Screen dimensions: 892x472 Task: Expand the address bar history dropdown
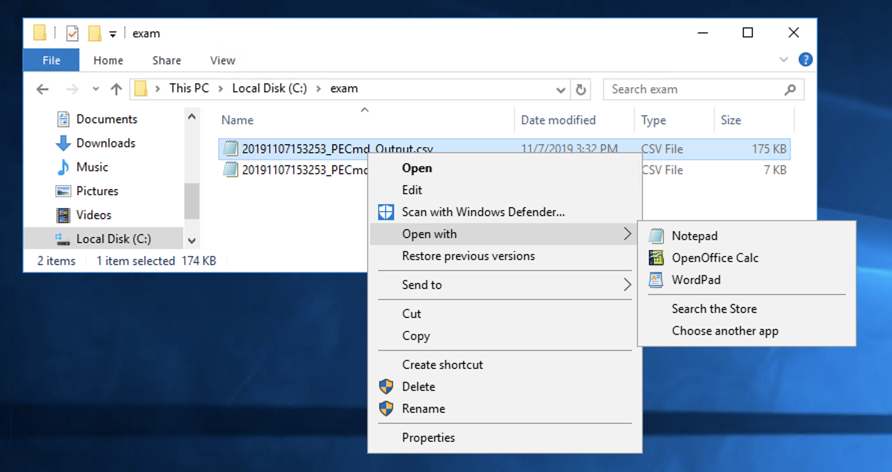[x=562, y=89]
